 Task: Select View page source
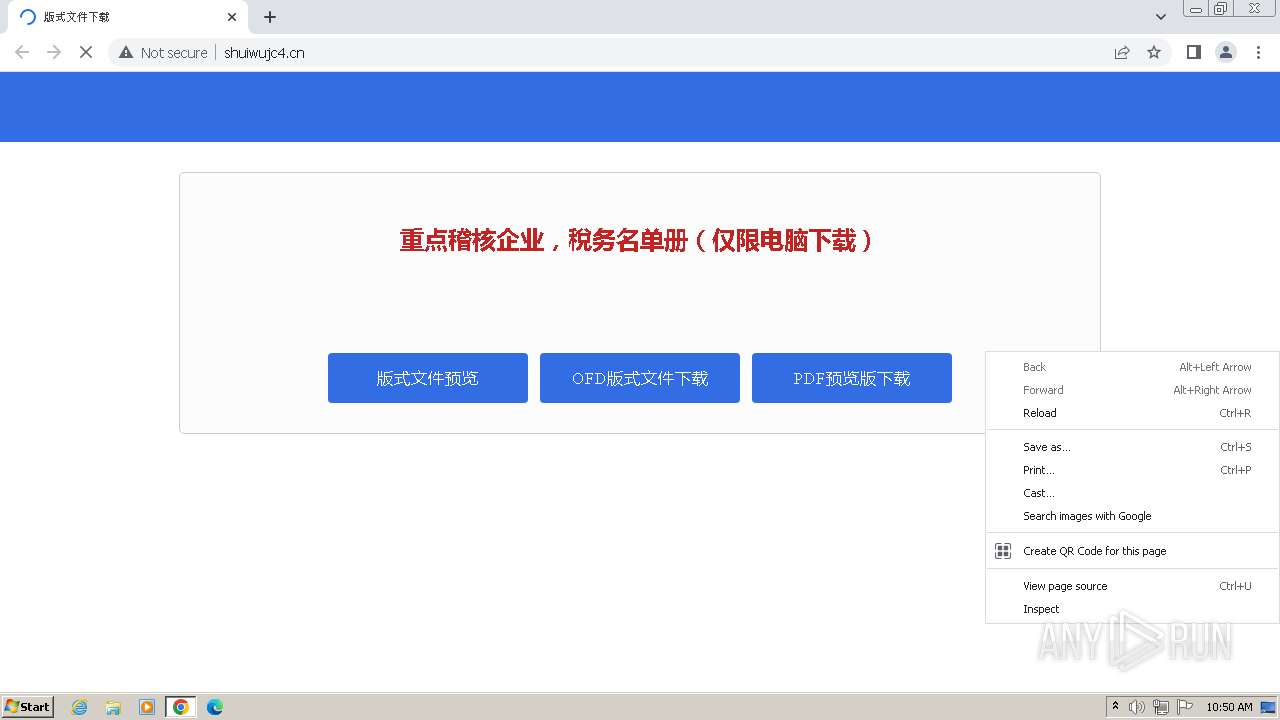point(1132,586)
